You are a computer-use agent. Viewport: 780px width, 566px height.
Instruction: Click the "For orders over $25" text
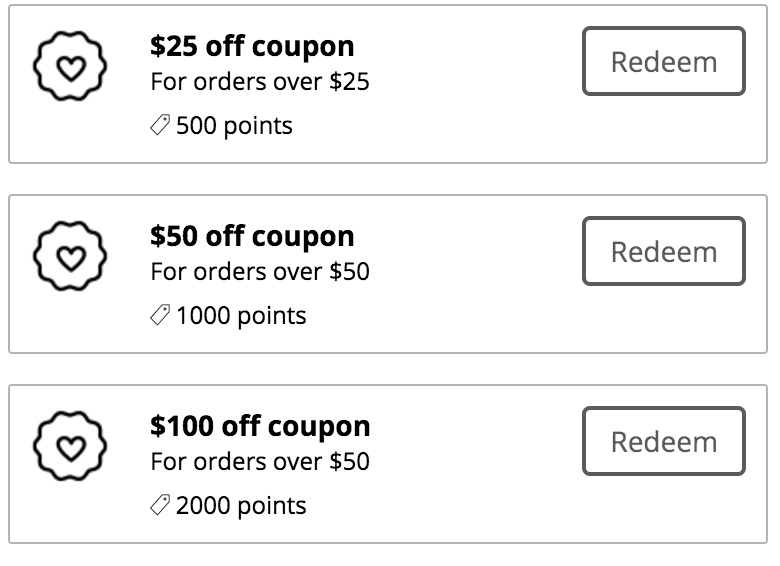260,82
